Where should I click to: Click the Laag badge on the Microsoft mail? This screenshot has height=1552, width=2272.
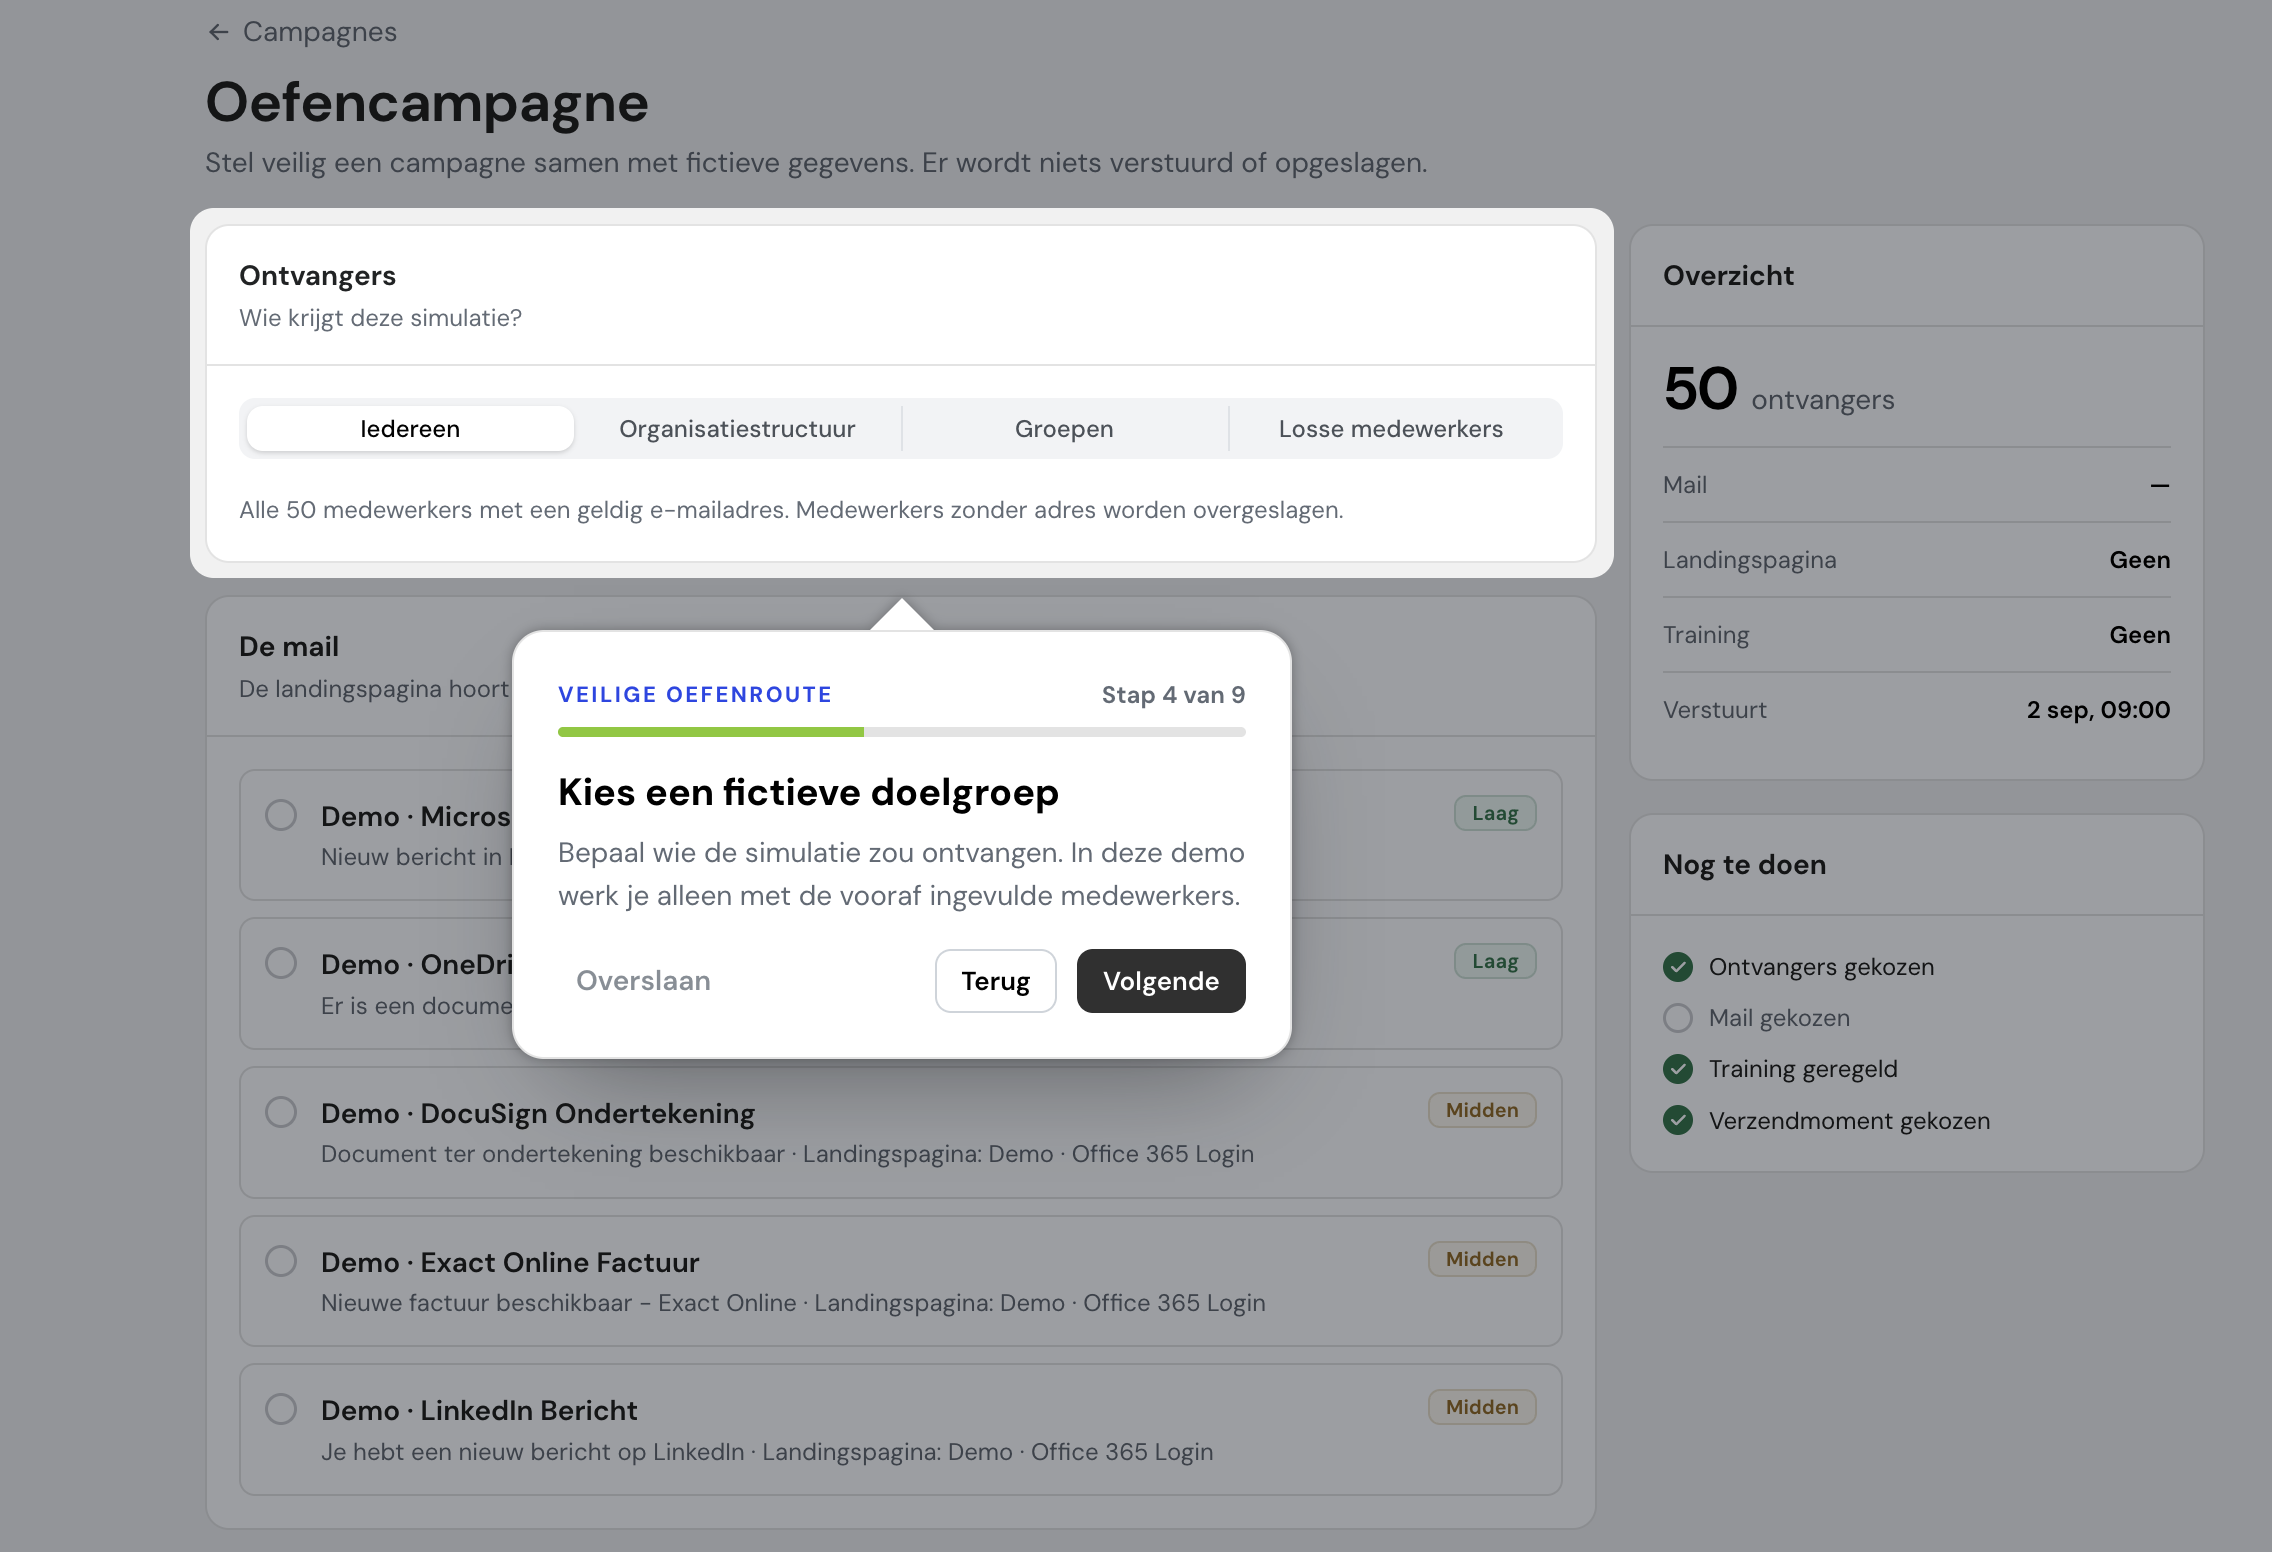pyautogui.click(x=1495, y=813)
